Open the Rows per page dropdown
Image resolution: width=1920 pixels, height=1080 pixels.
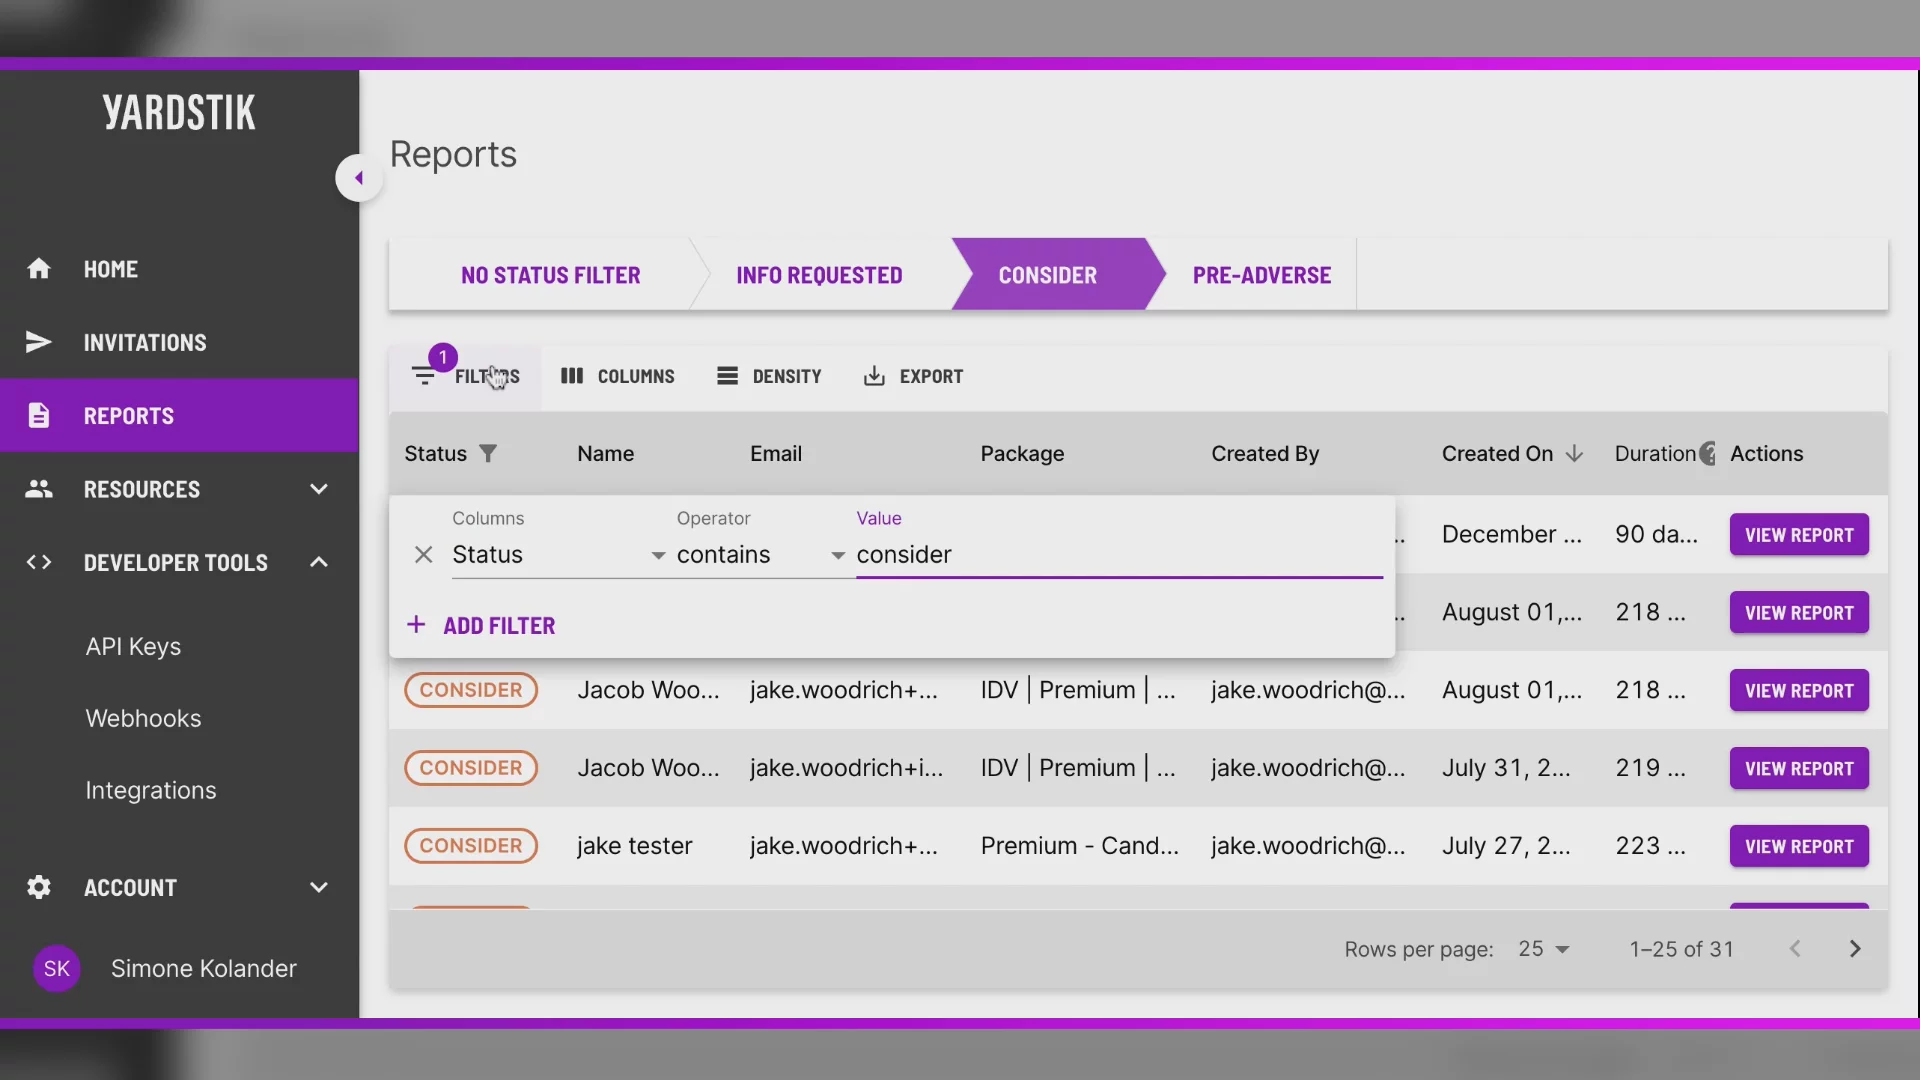(1543, 949)
